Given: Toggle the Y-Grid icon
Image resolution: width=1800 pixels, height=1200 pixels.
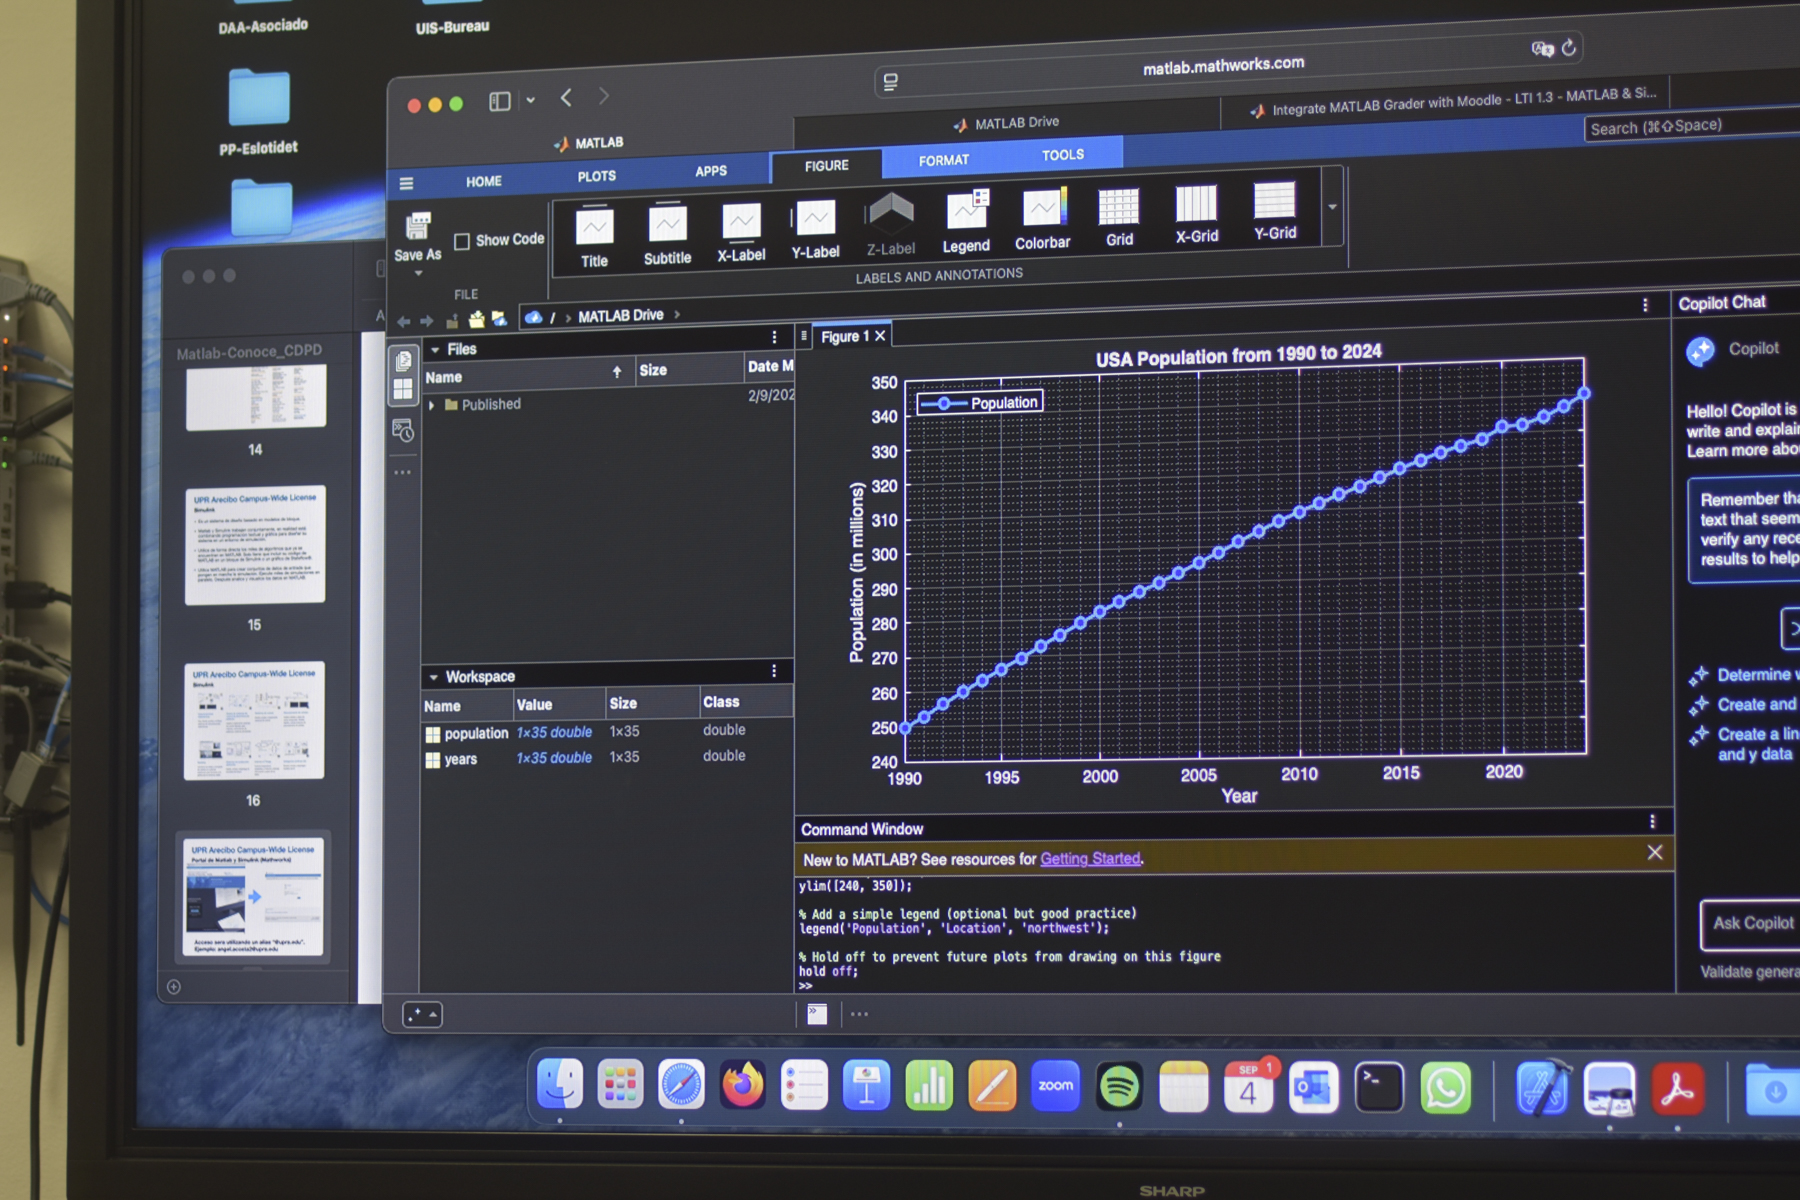Looking at the screenshot, I should coord(1274,200).
